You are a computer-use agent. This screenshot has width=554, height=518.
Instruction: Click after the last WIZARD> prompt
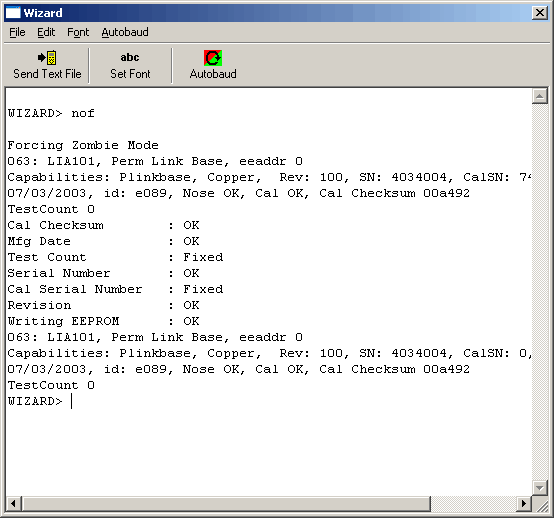click(x=72, y=401)
